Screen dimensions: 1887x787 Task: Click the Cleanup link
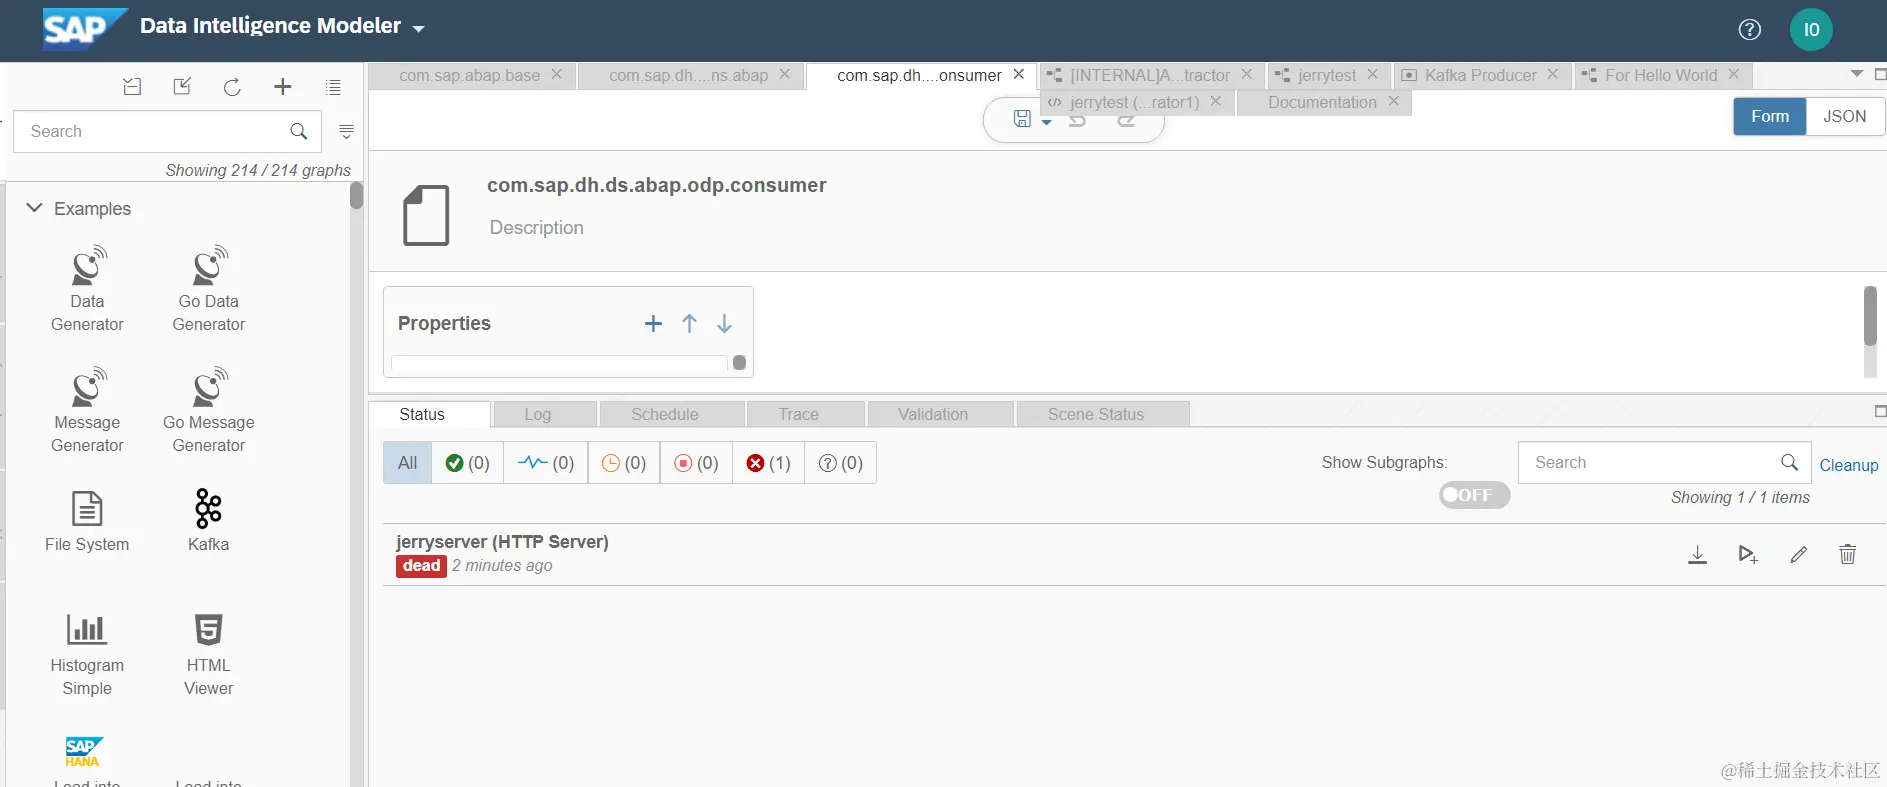[1848, 465]
